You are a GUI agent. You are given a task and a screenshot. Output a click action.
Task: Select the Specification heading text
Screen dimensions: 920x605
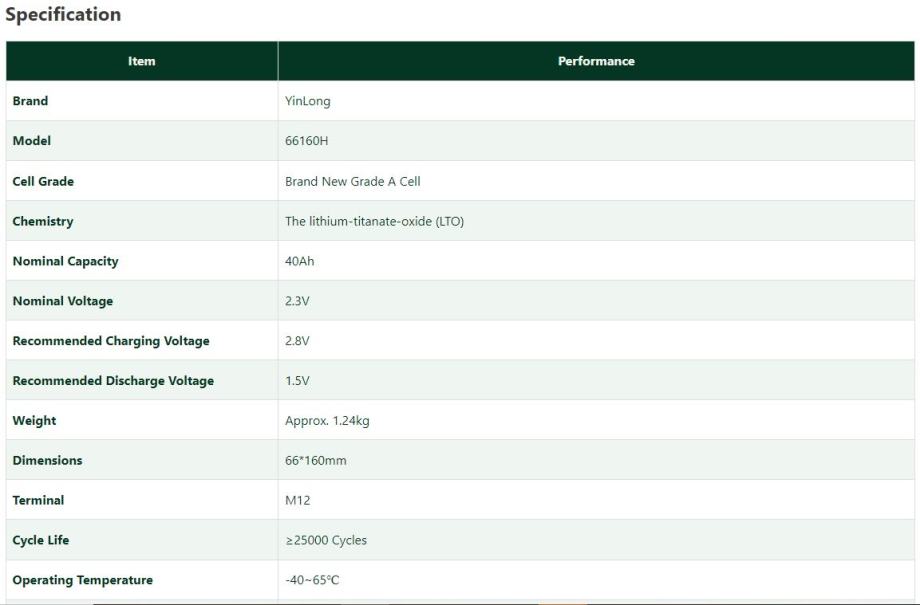pos(63,14)
